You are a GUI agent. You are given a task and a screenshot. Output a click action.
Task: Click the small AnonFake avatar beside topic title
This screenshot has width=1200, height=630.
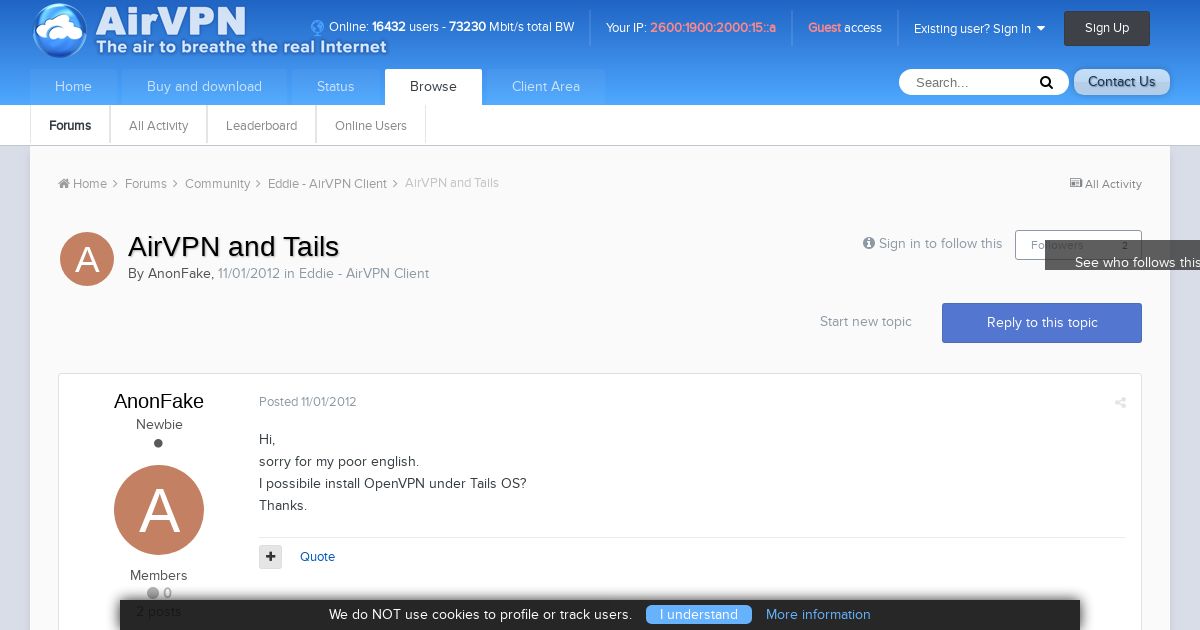[x=87, y=259]
